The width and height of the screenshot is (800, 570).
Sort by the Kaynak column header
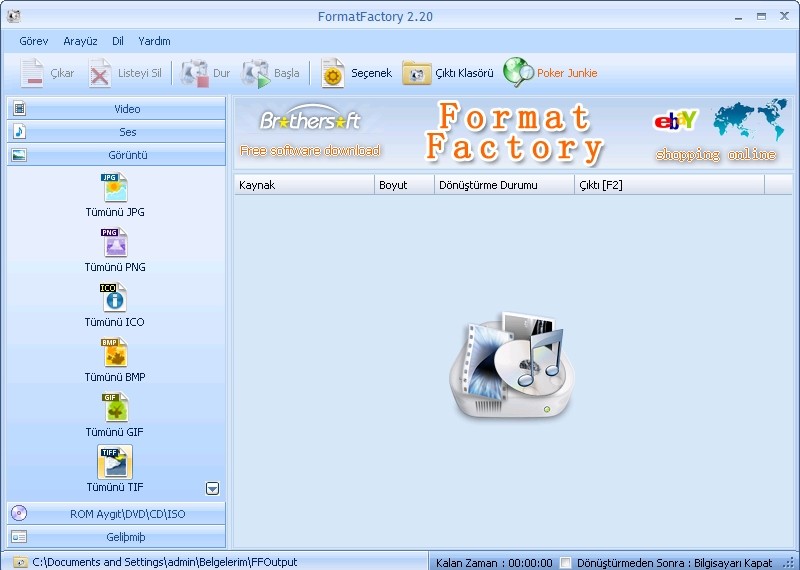click(304, 185)
